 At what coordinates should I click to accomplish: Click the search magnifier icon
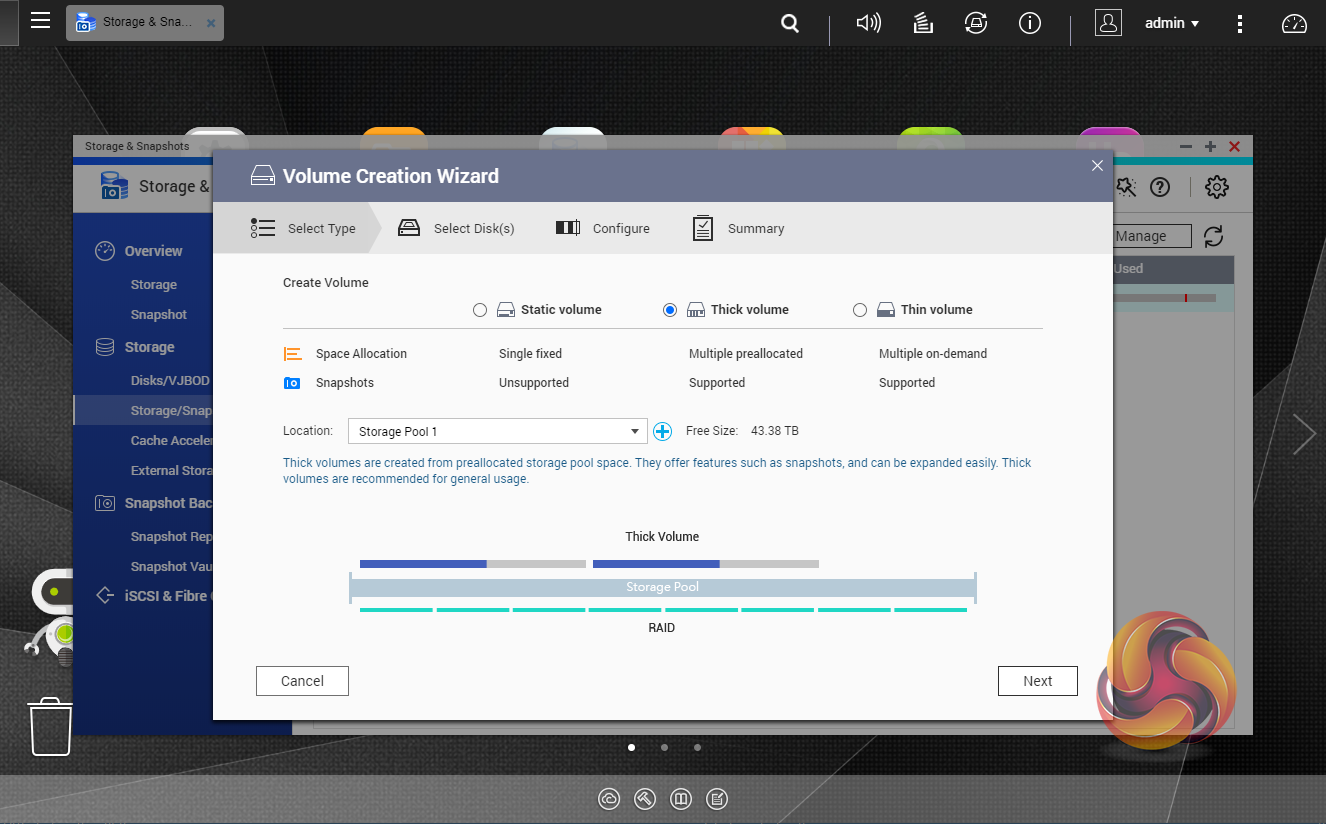click(790, 23)
